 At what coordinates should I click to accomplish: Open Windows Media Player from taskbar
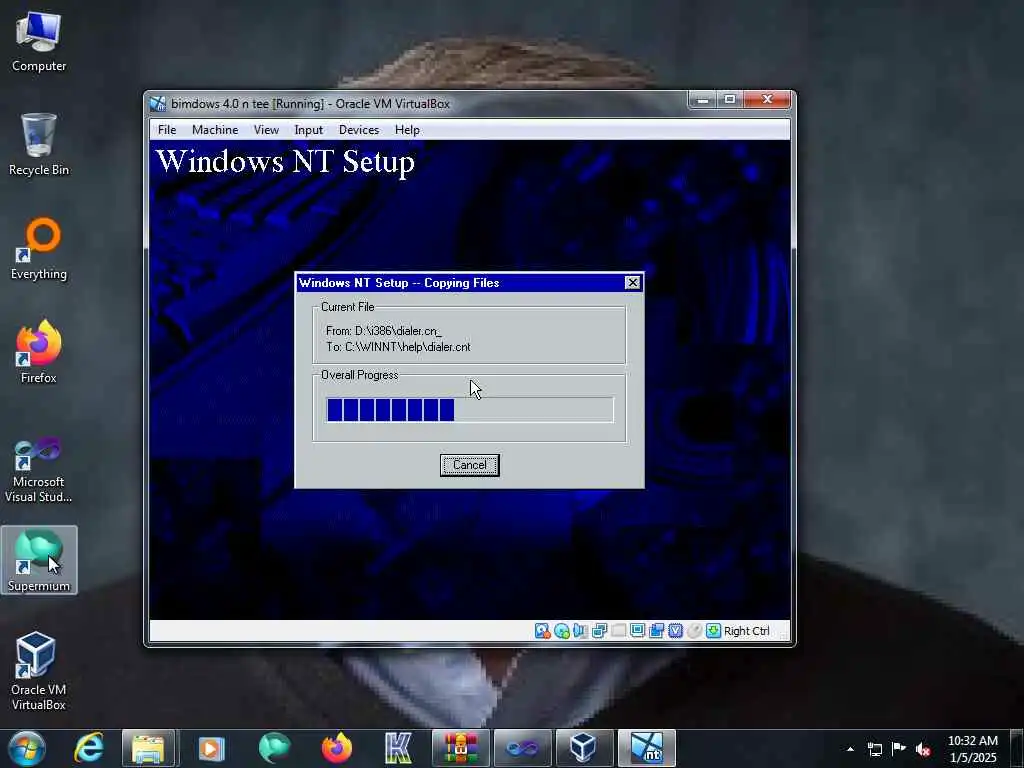(x=211, y=748)
